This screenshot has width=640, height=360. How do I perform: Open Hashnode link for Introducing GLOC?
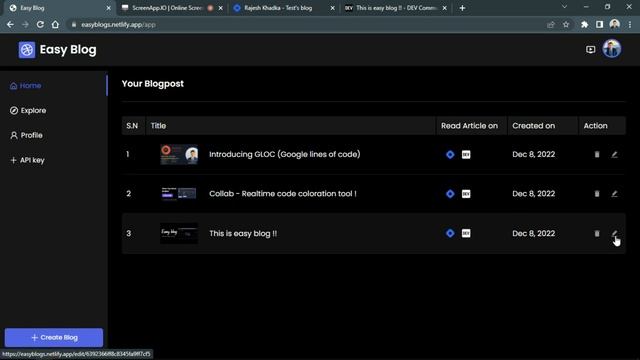coord(450,154)
